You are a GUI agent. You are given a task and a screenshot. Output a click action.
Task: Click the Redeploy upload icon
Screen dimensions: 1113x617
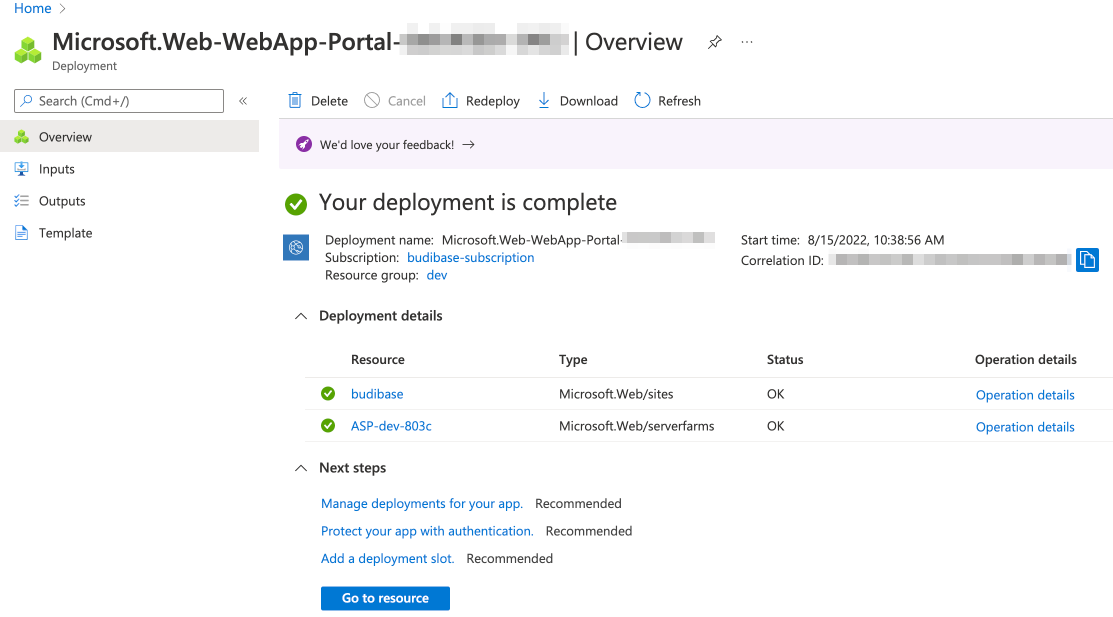click(450, 101)
